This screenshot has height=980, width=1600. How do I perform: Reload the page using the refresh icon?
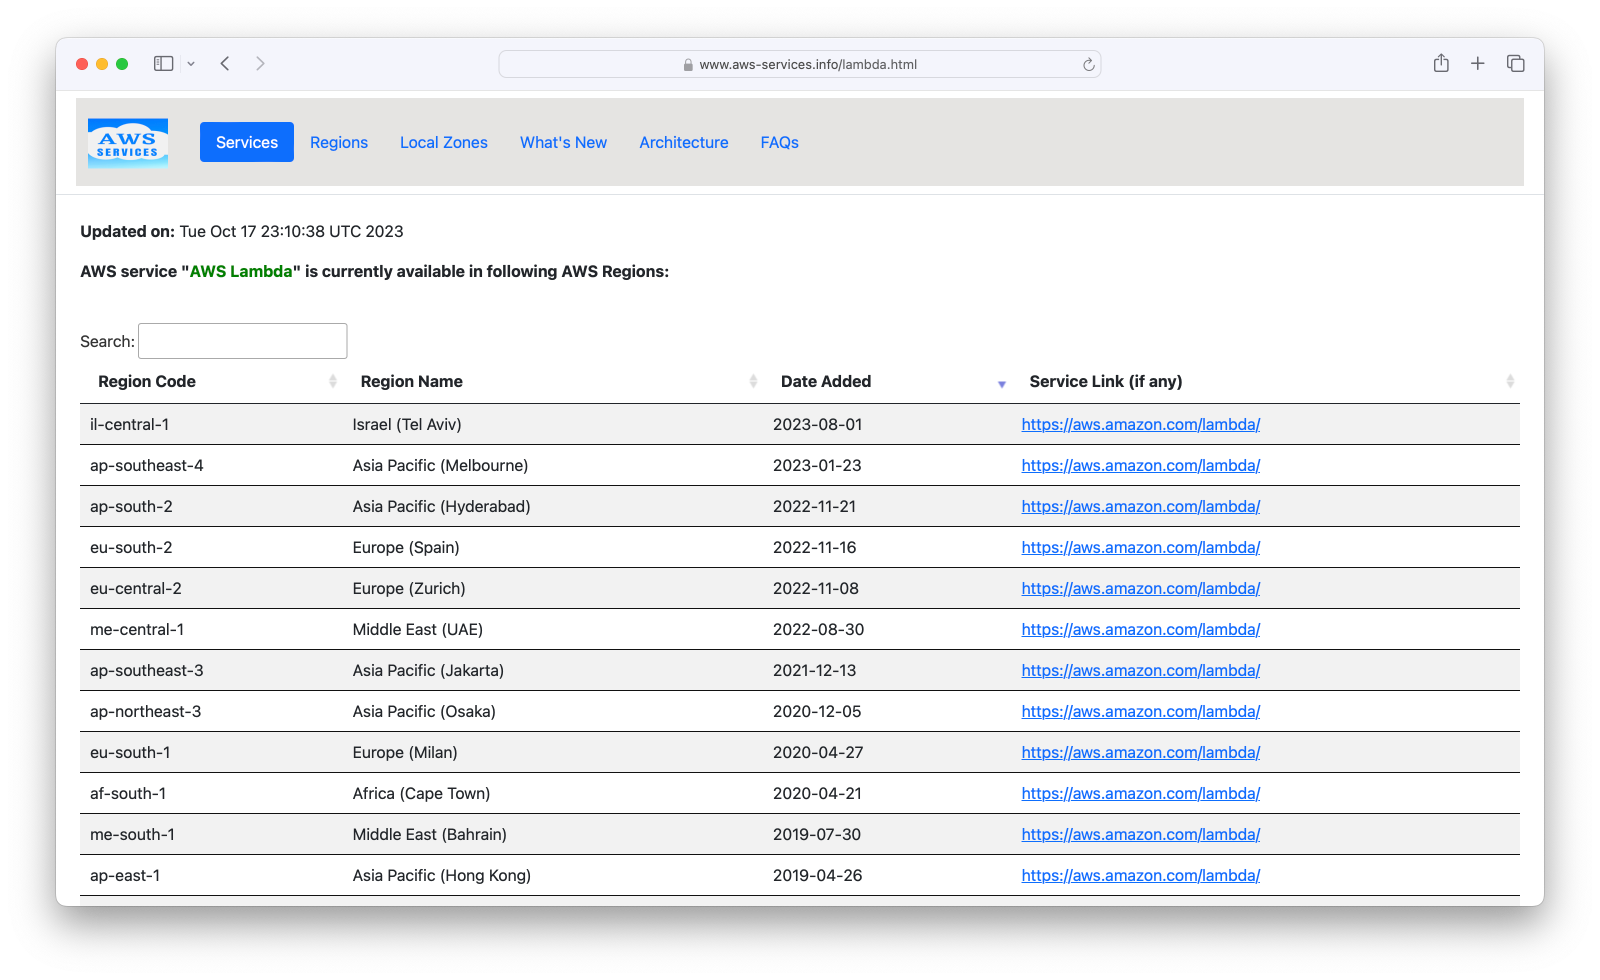pyautogui.click(x=1088, y=65)
